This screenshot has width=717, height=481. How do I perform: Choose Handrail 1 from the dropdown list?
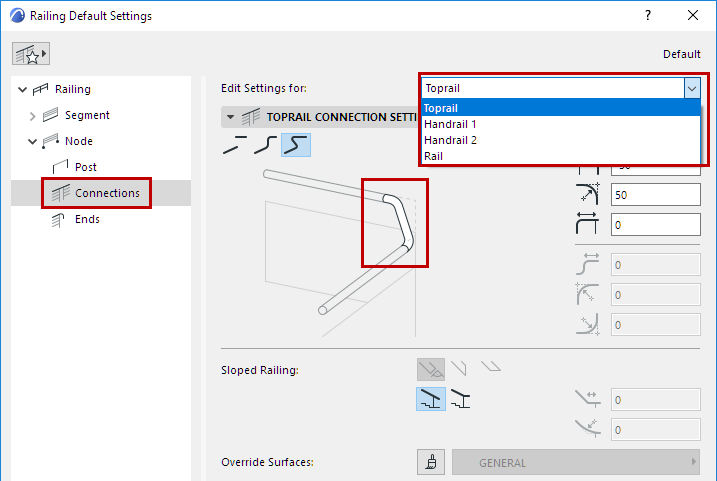[x=452, y=124]
